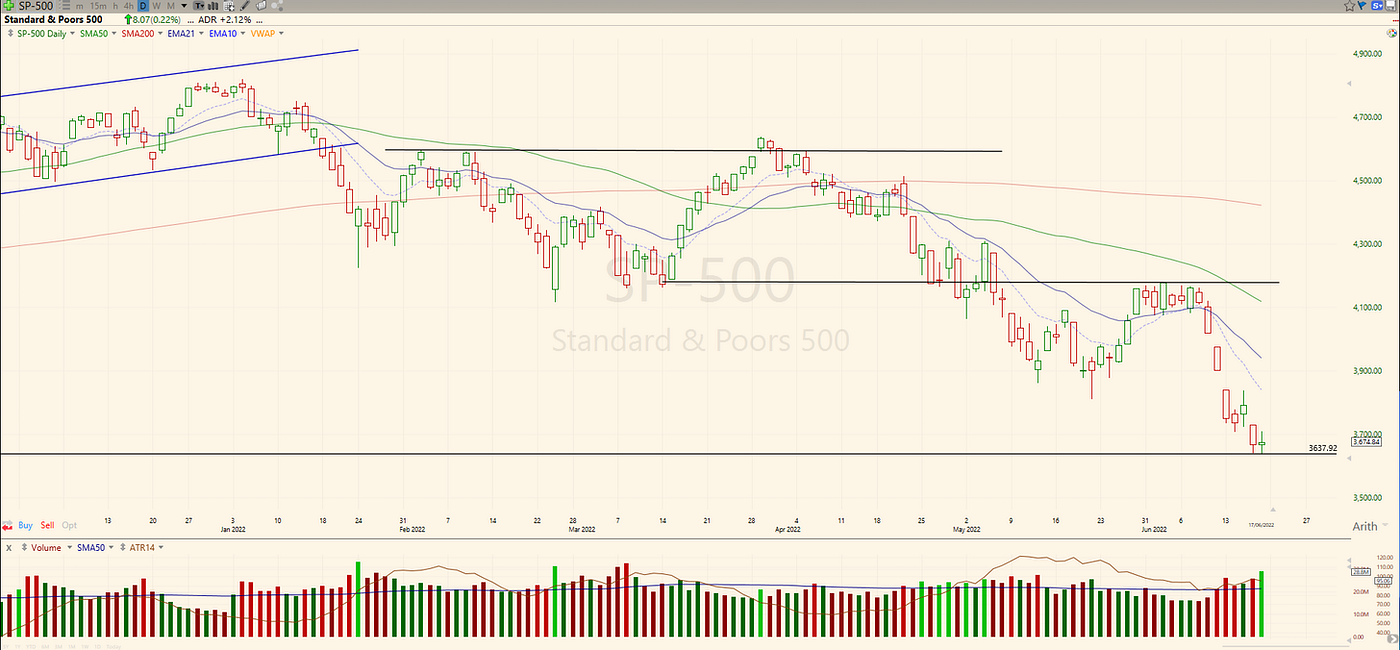This screenshot has width=1400, height=650.
Task: Open the T chart template dropdown
Action: 199,6
